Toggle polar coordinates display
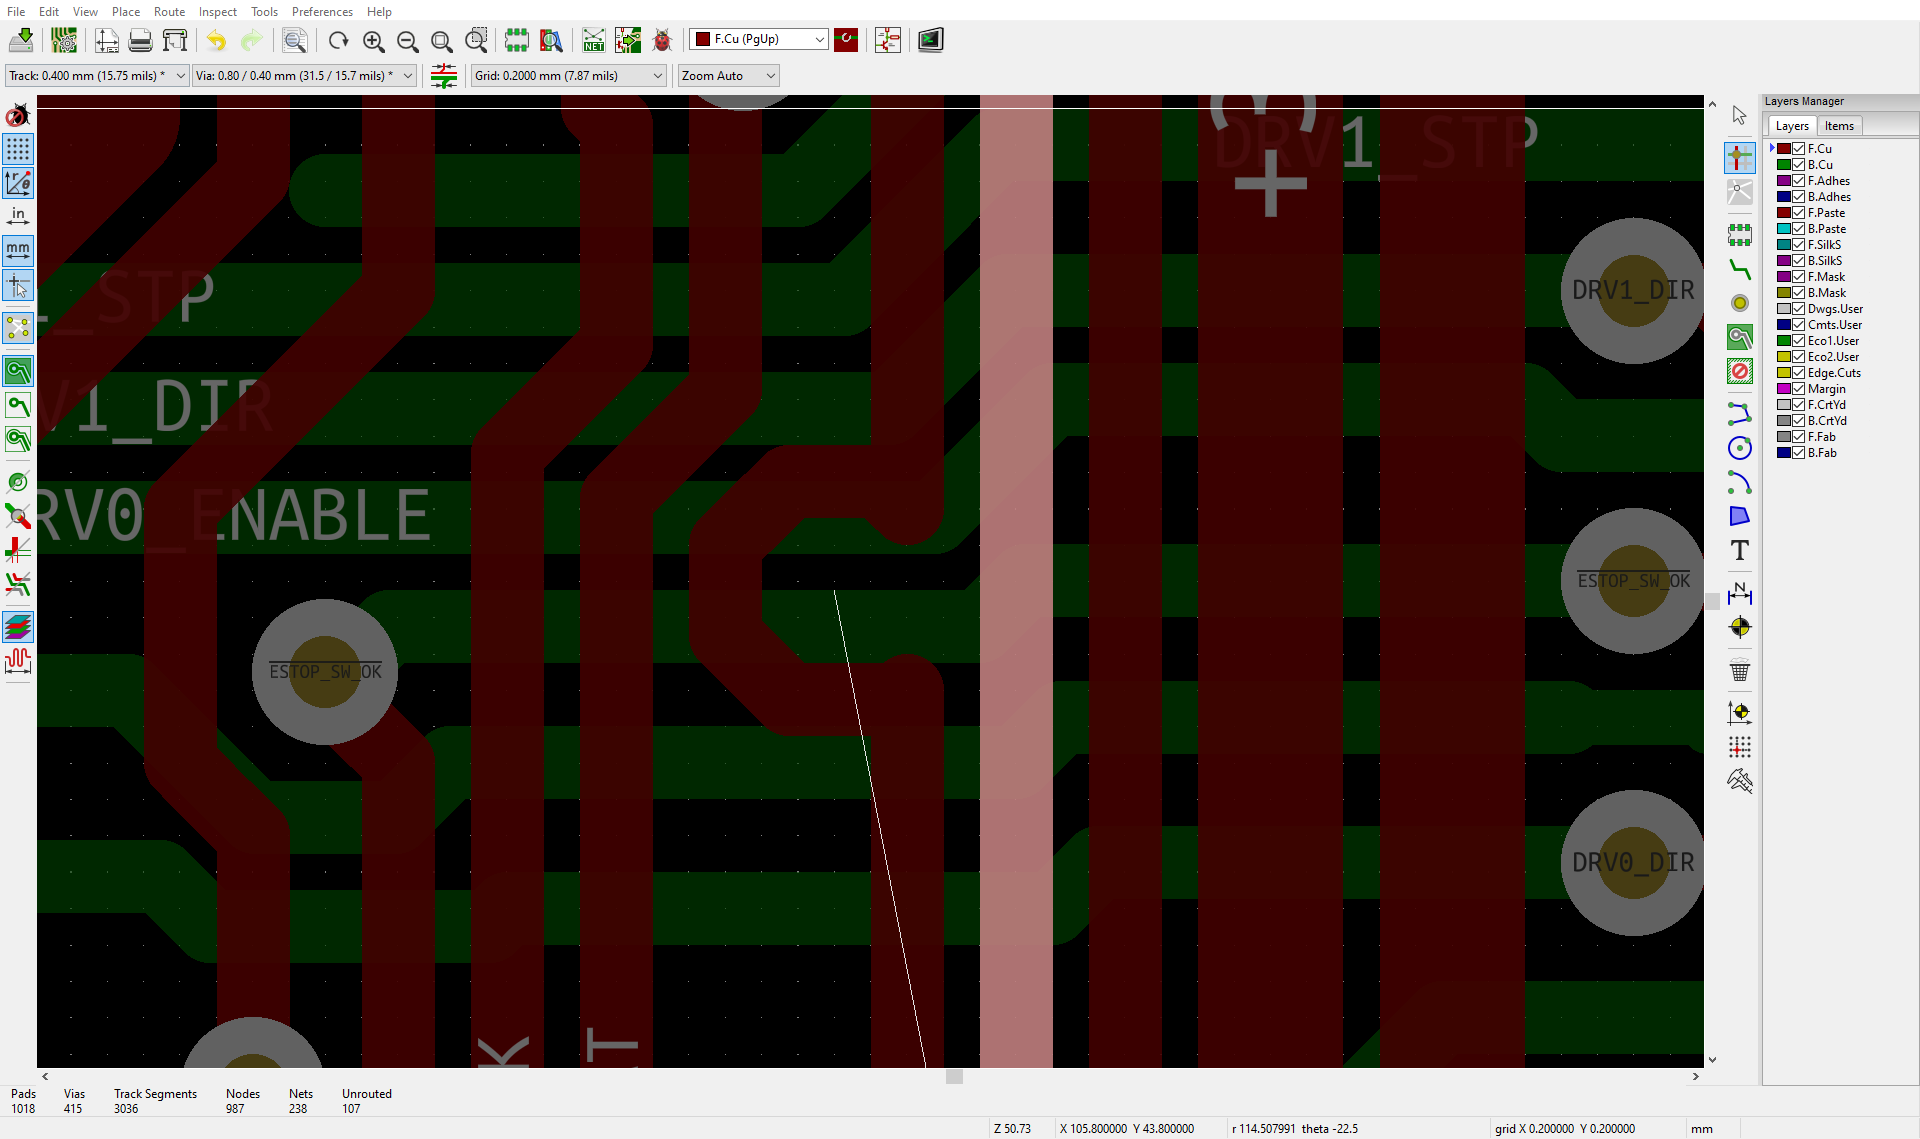This screenshot has height=1139, width=1920. 18,183
